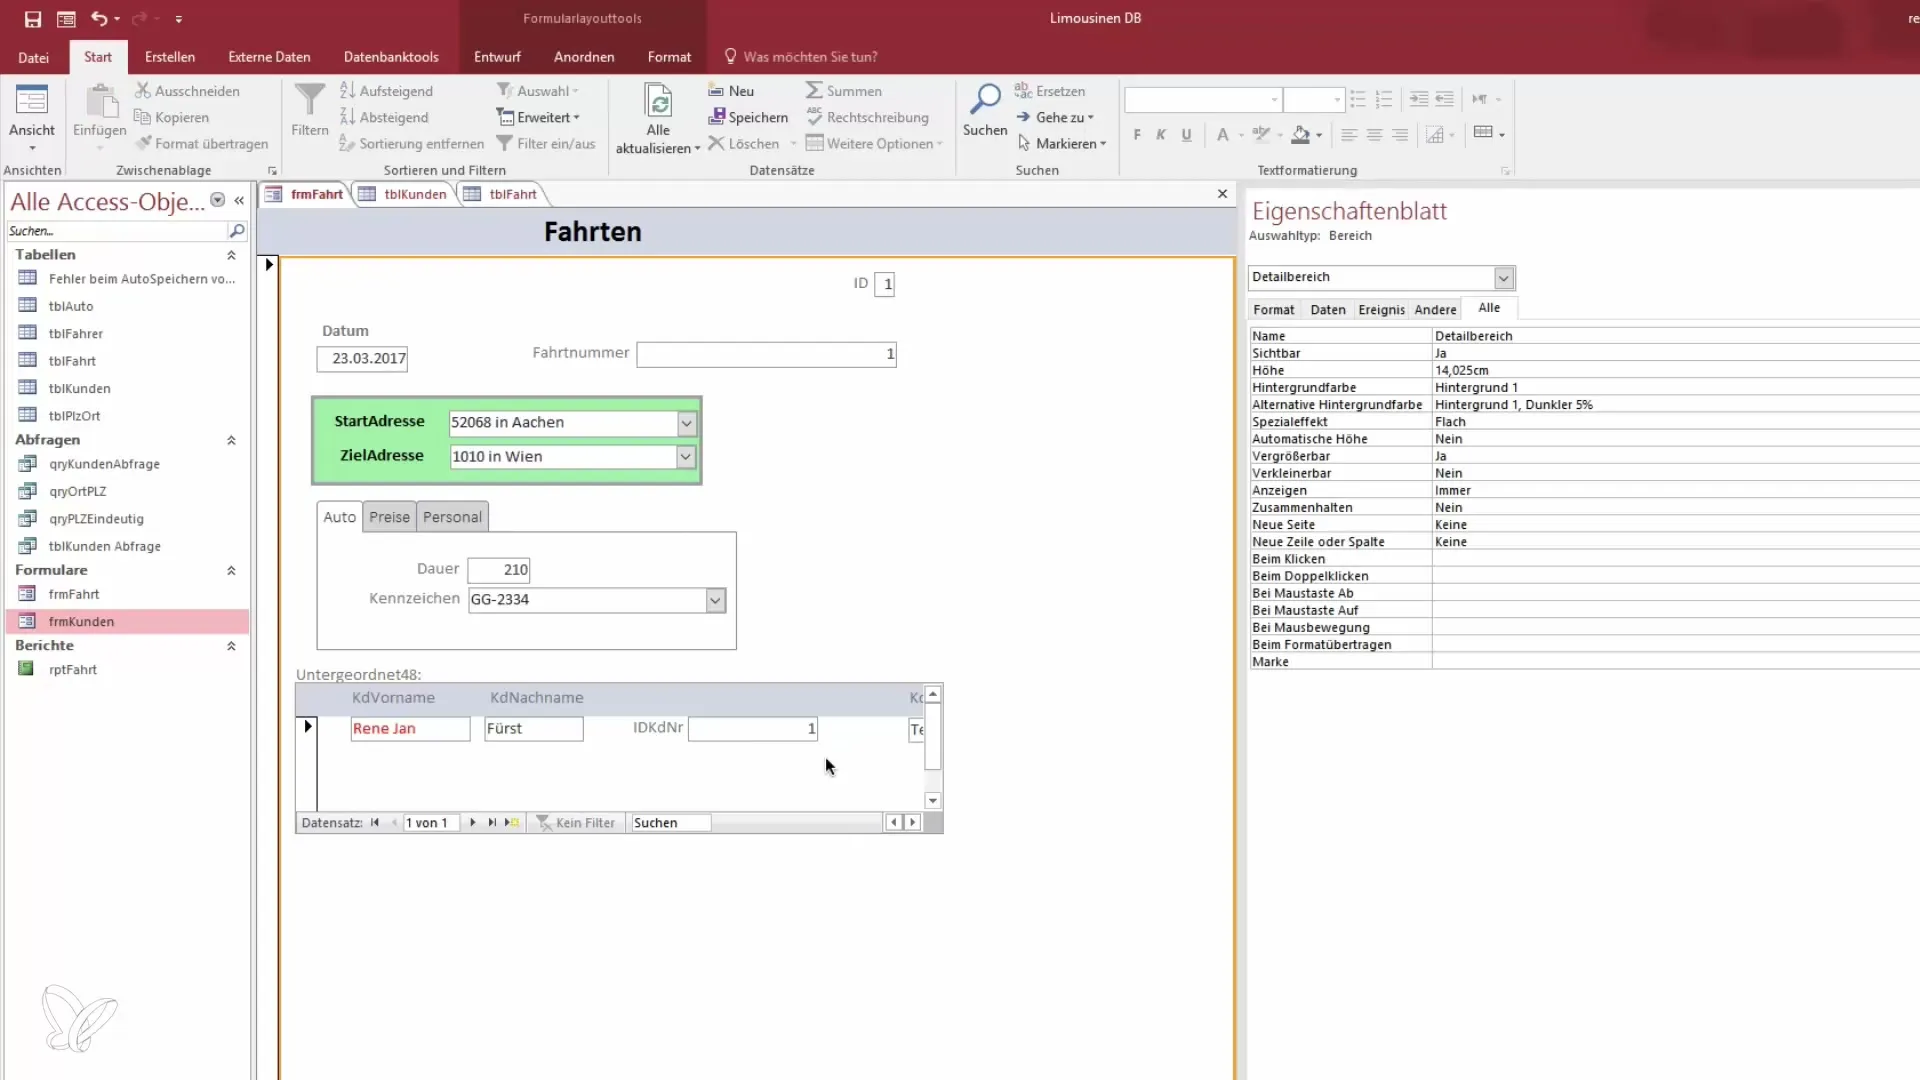Open Erweitert filter options
1920x1080 pixels.
[x=539, y=117]
